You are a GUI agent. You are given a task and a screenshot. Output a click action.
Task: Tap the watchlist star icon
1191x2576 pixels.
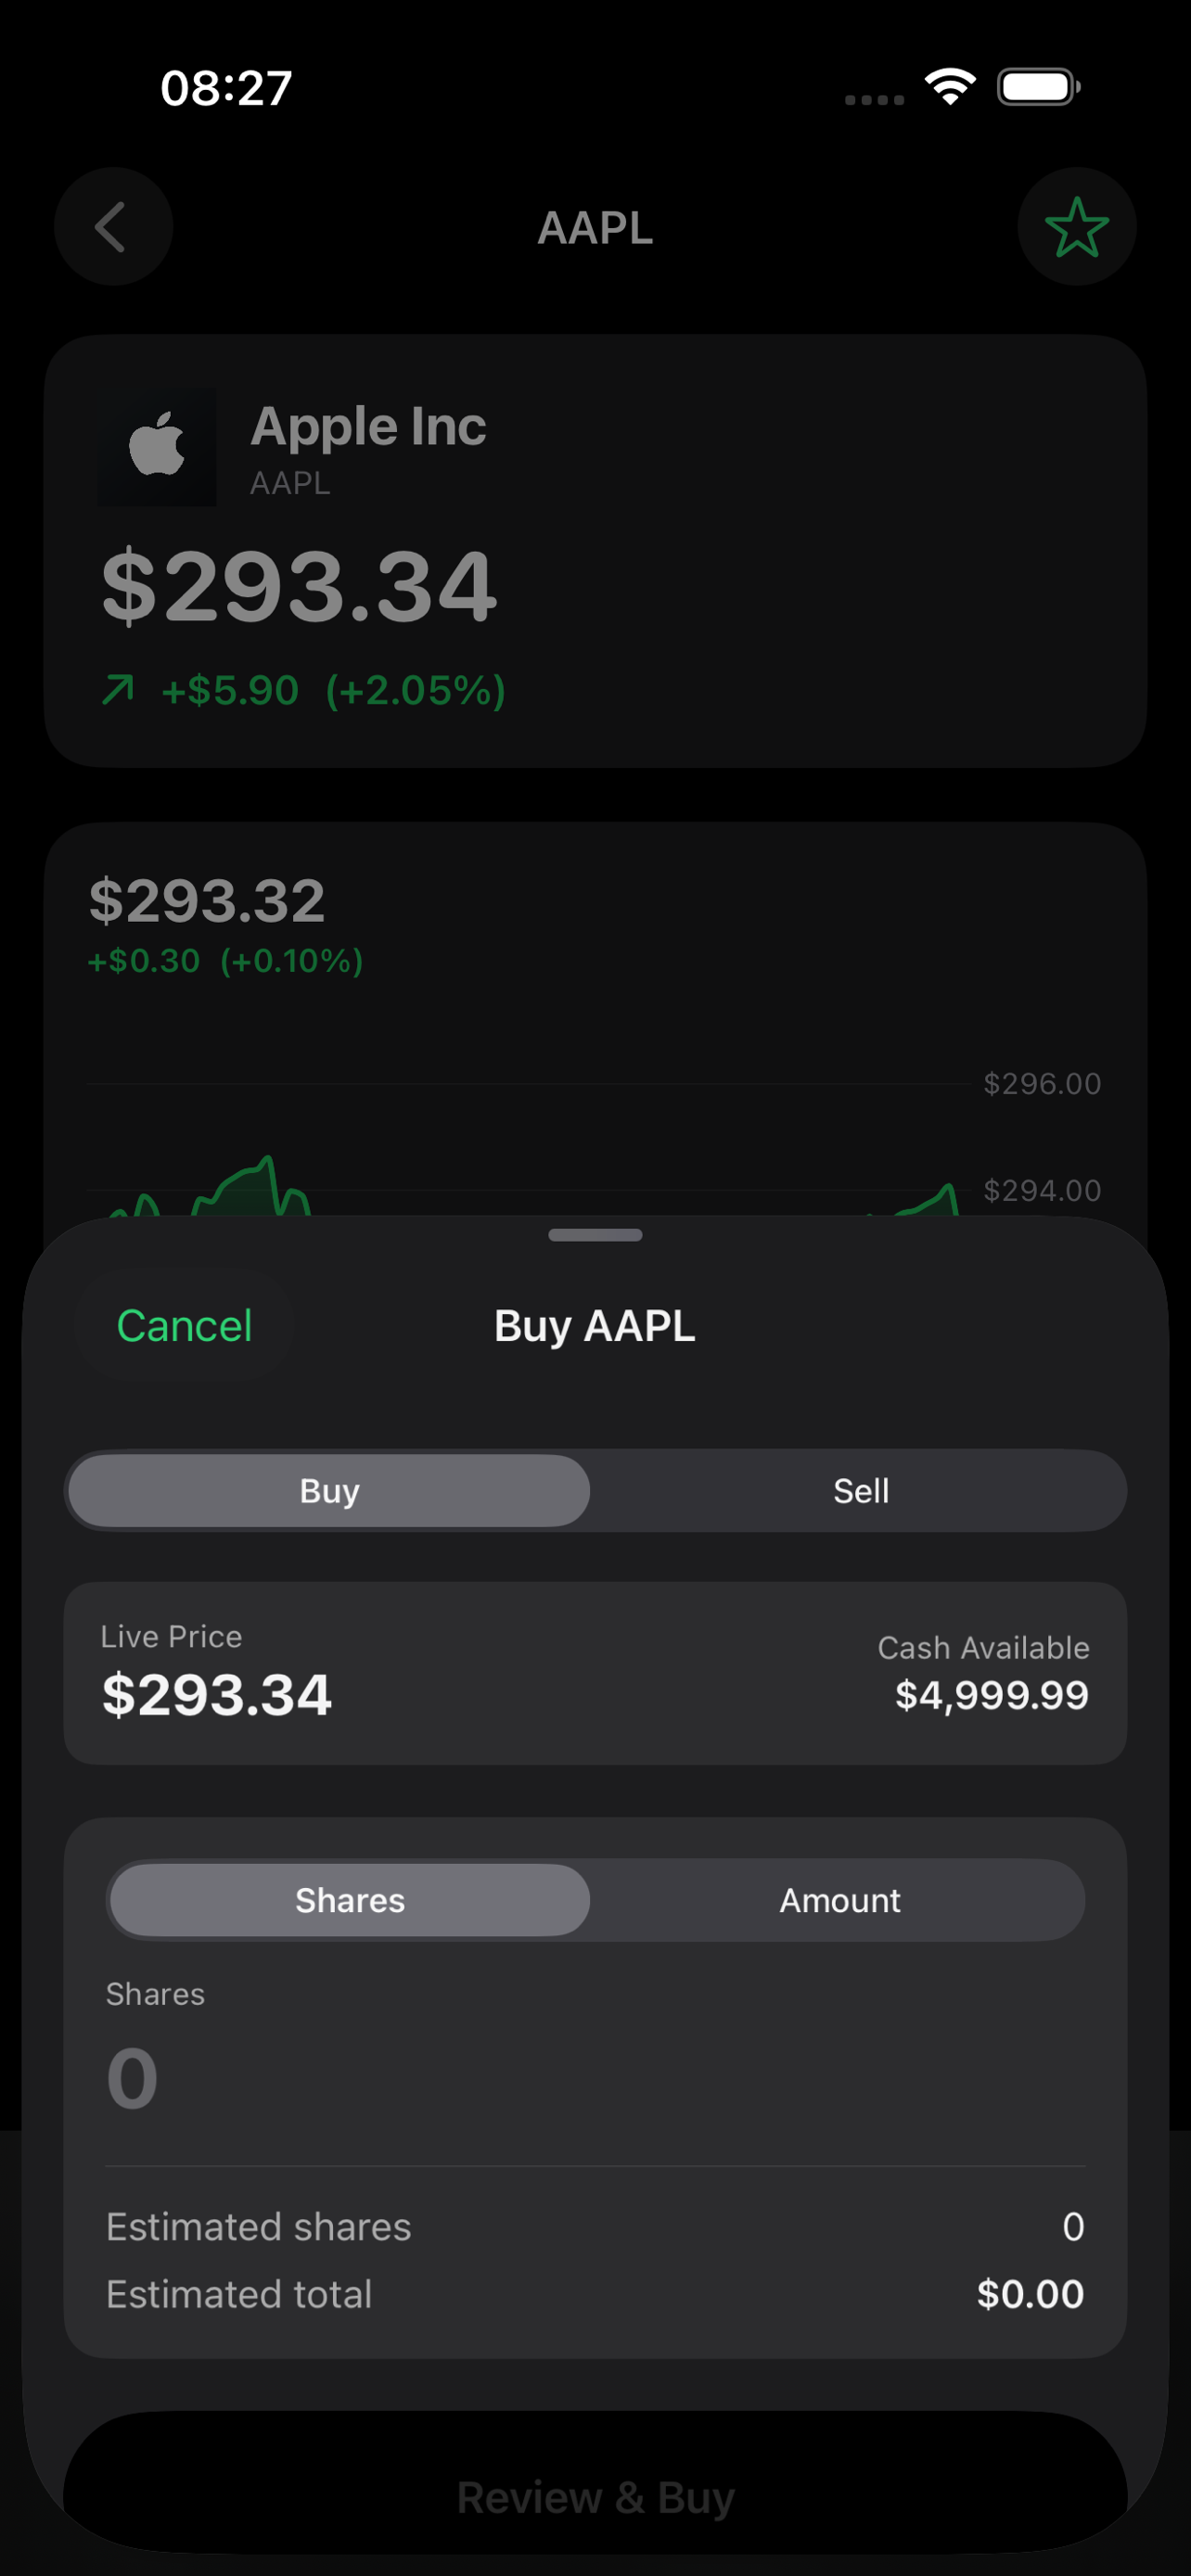pyautogui.click(x=1076, y=227)
